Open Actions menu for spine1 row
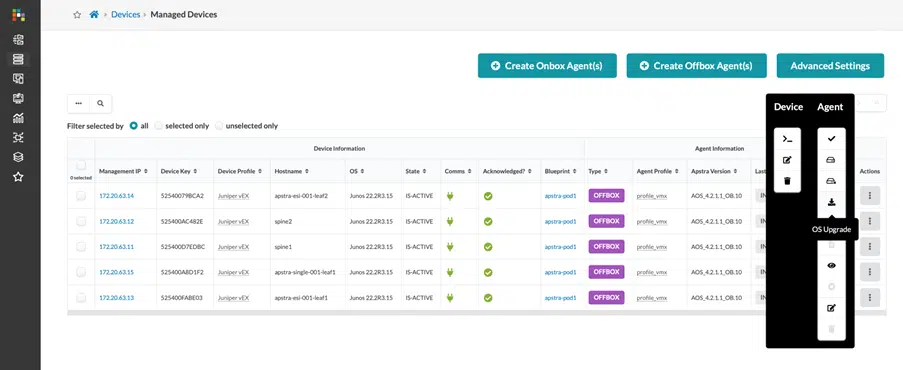The width and height of the screenshot is (903, 370). (x=870, y=247)
